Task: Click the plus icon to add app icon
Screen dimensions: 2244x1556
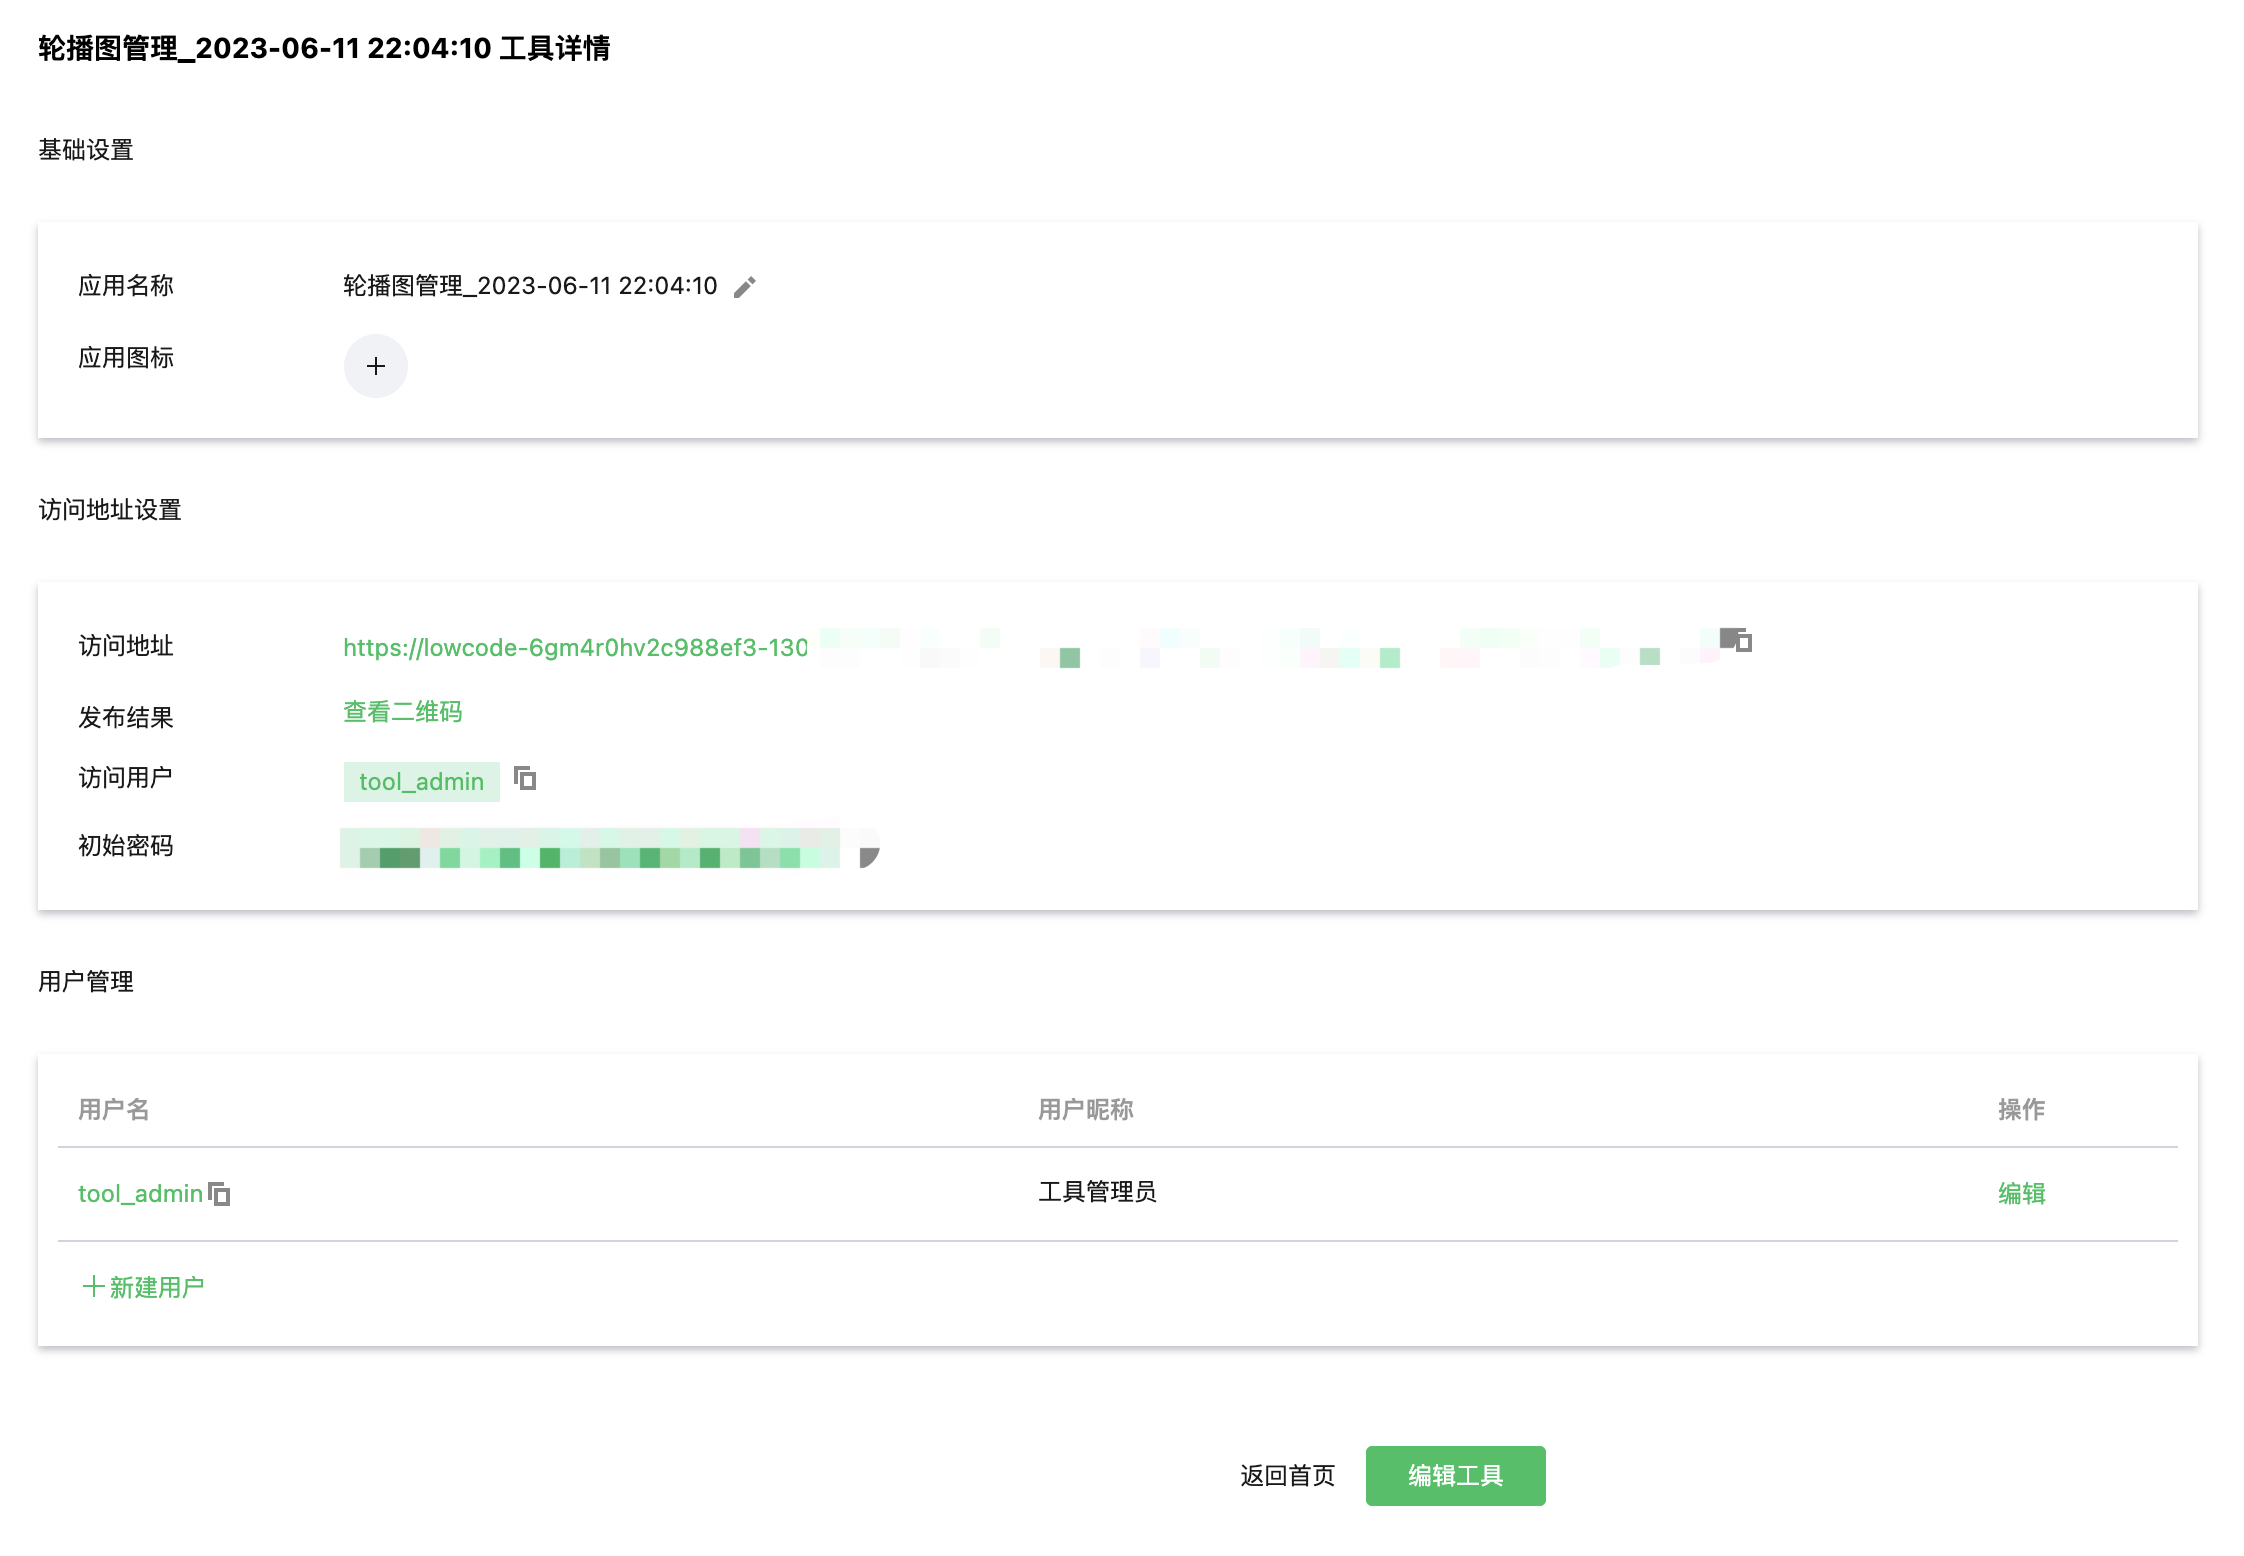Action: click(376, 366)
